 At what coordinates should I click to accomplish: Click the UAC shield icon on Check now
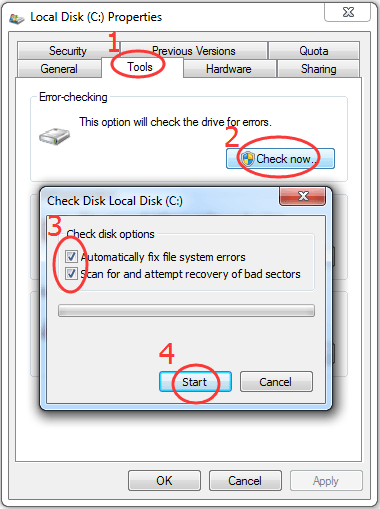point(248,159)
